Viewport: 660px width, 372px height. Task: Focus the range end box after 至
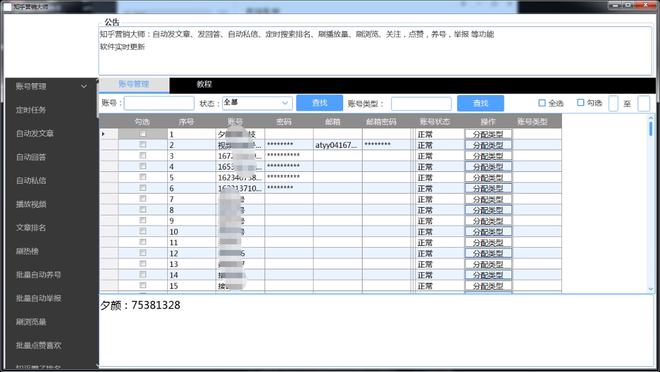click(x=644, y=104)
